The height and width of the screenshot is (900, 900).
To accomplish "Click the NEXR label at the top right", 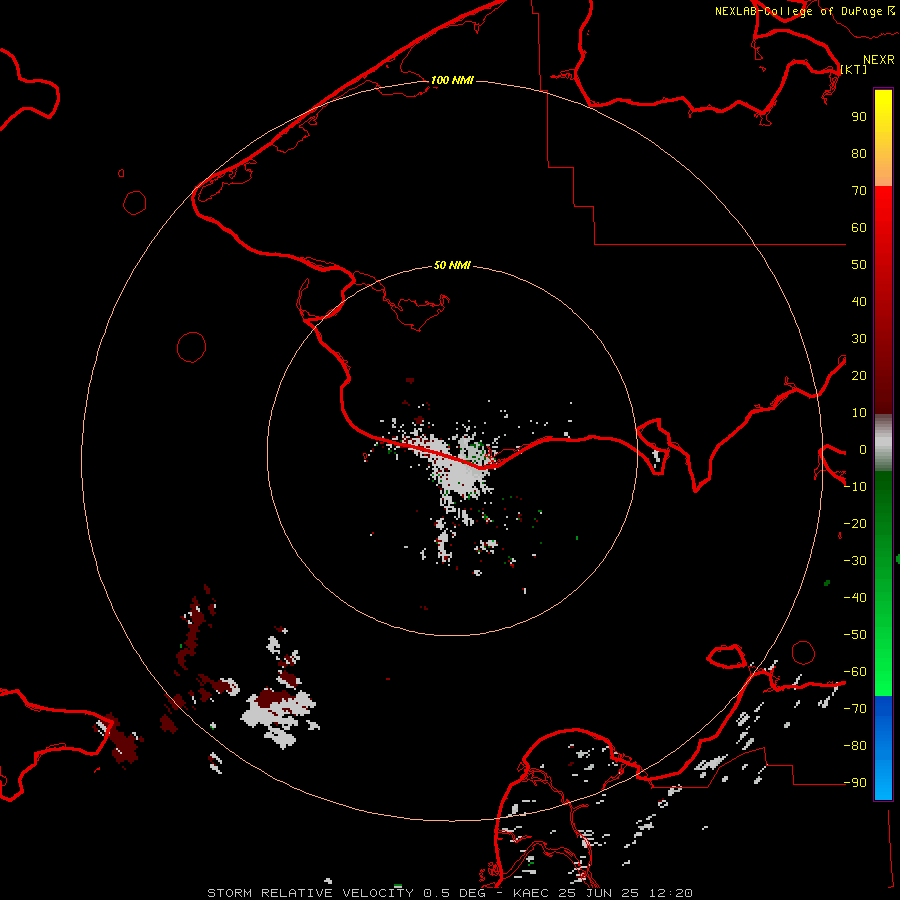I will click(x=878, y=60).
